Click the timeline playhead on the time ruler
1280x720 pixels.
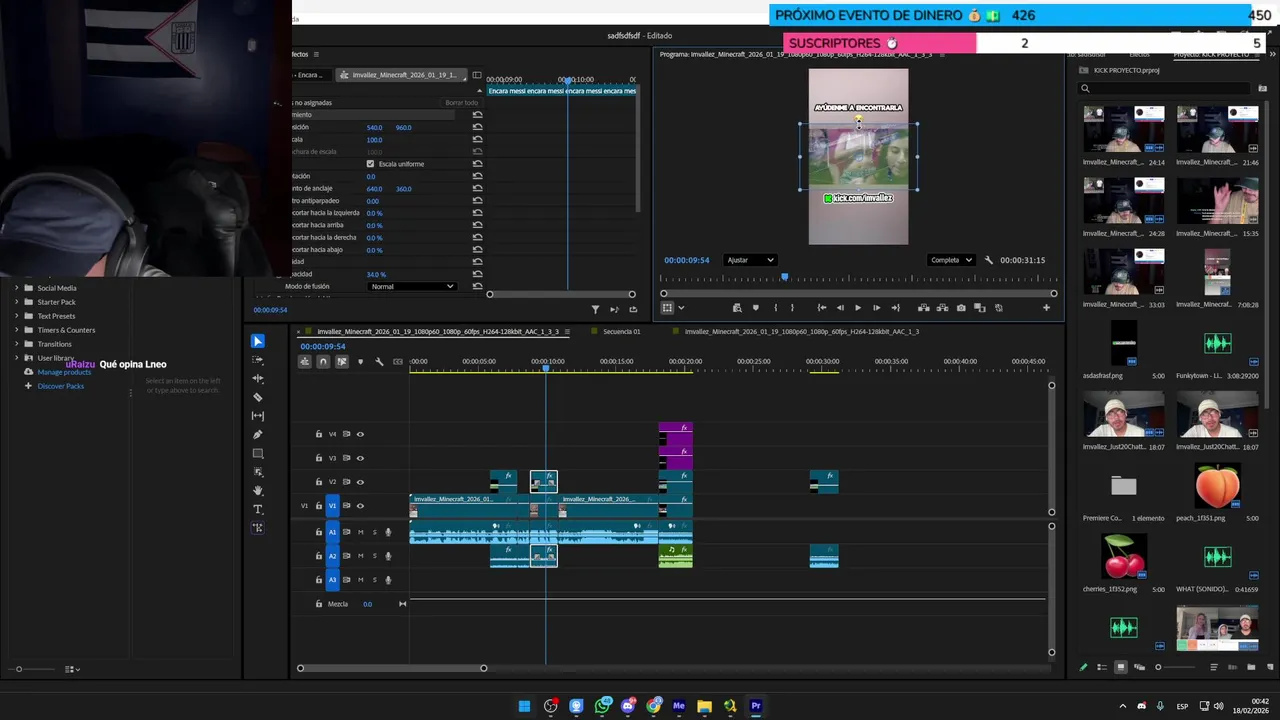[x=546, y=368]
